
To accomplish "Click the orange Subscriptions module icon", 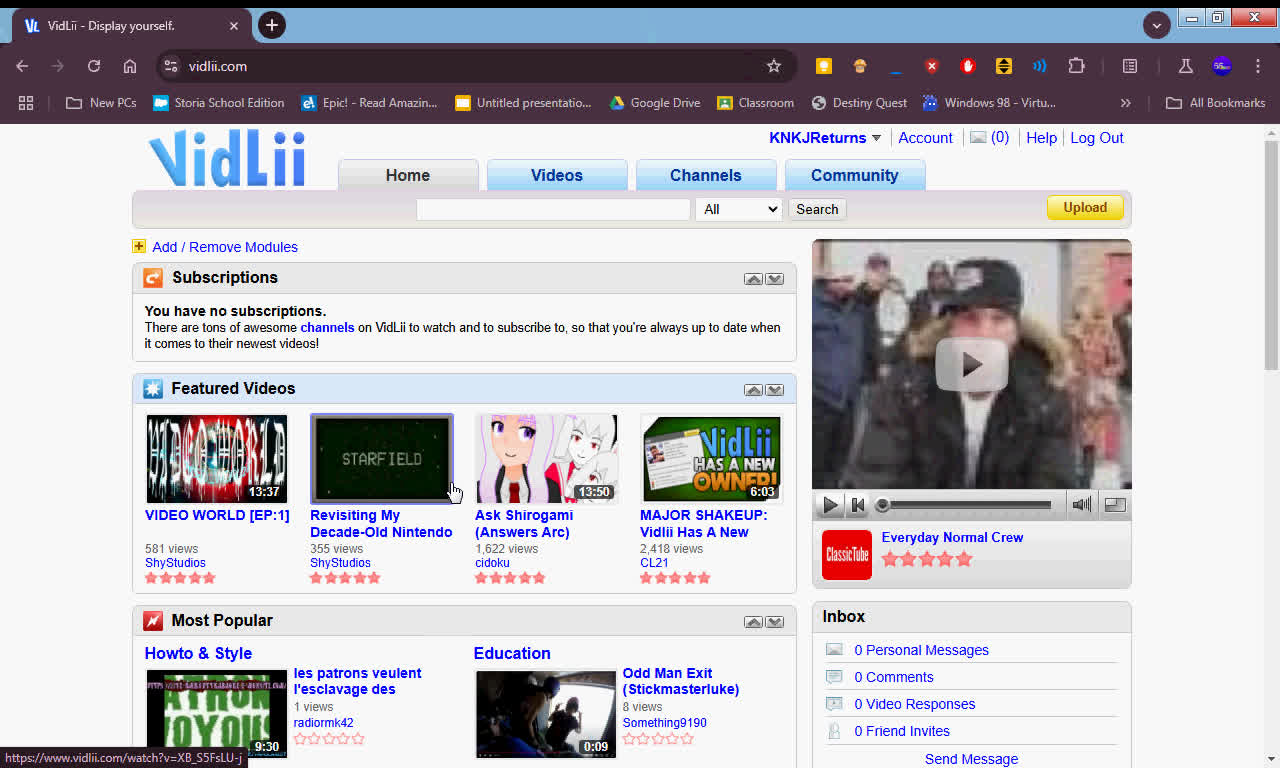I will (x=153, y=278).
